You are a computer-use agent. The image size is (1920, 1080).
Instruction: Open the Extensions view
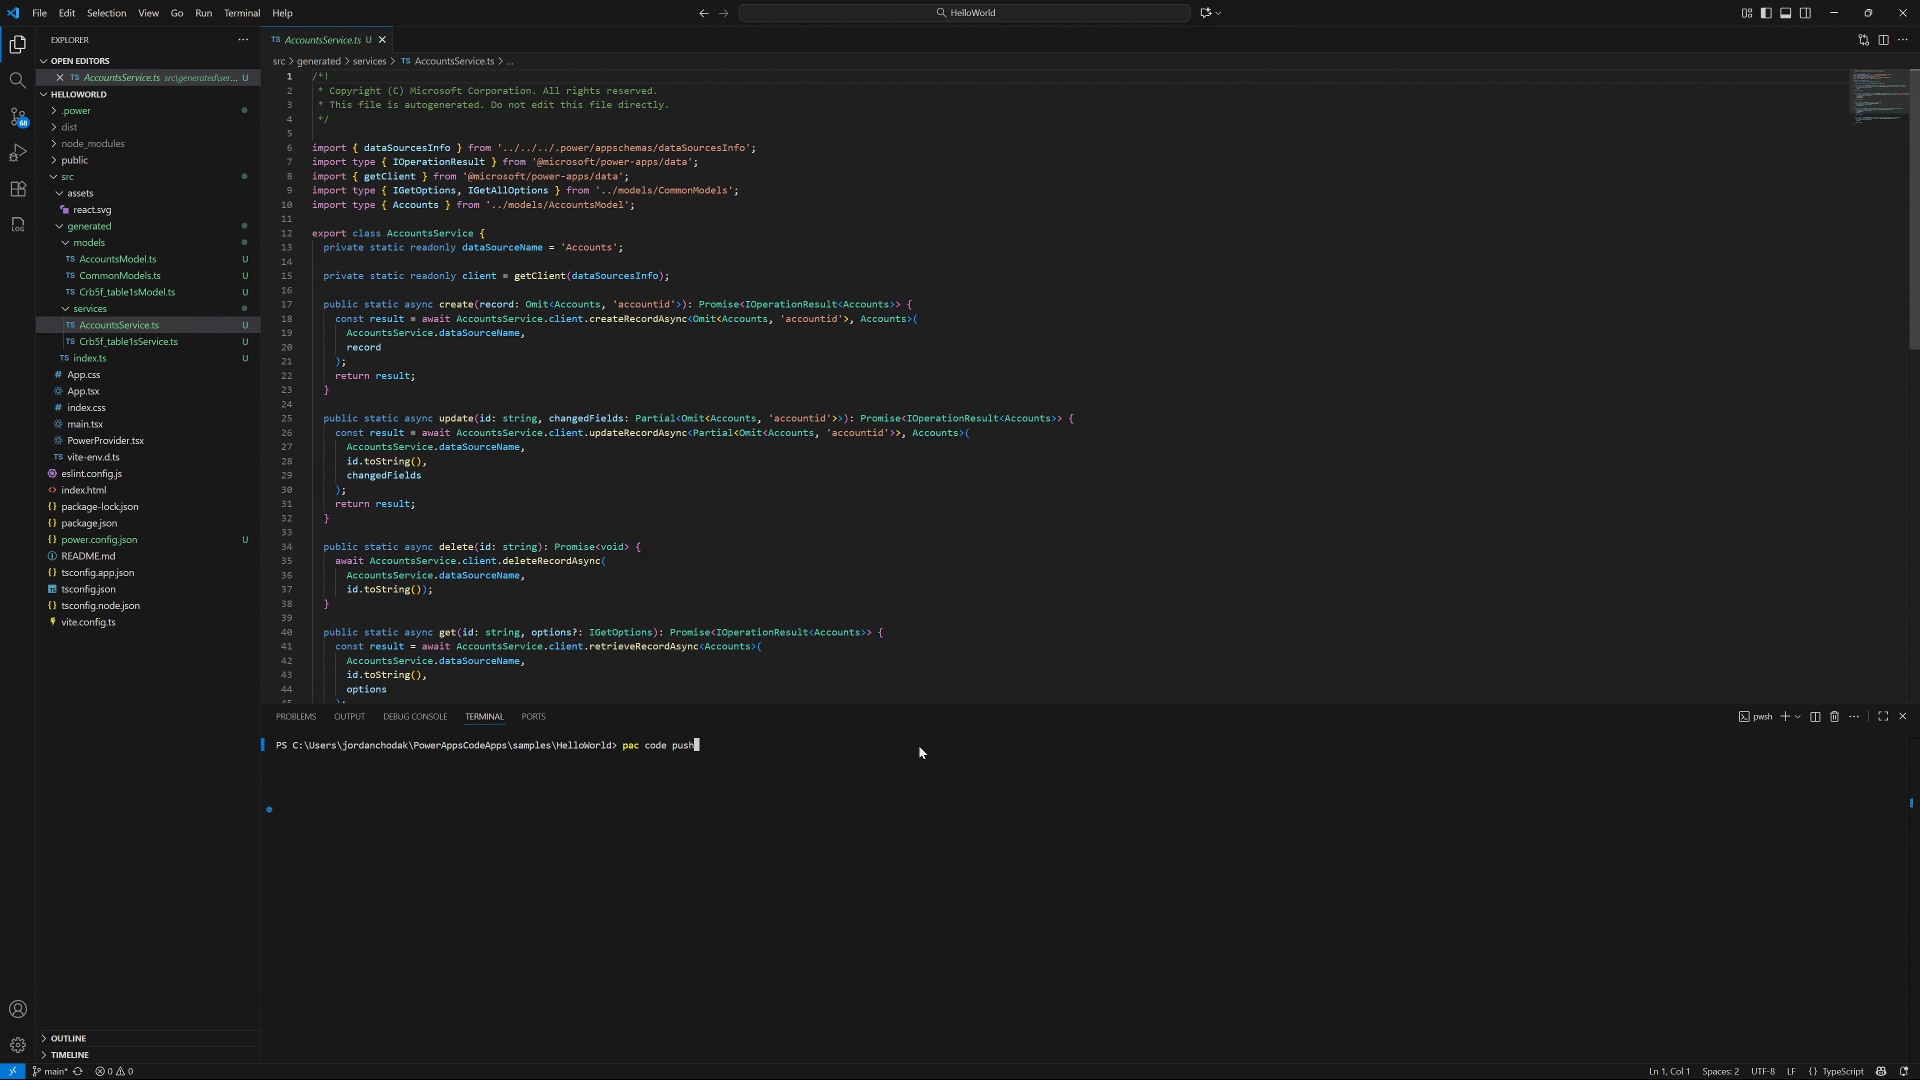(x=18, y=189)
